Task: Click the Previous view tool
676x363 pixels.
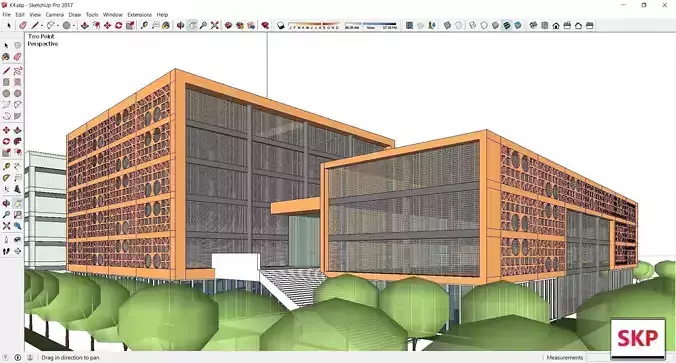Action: tap(17, 225)
